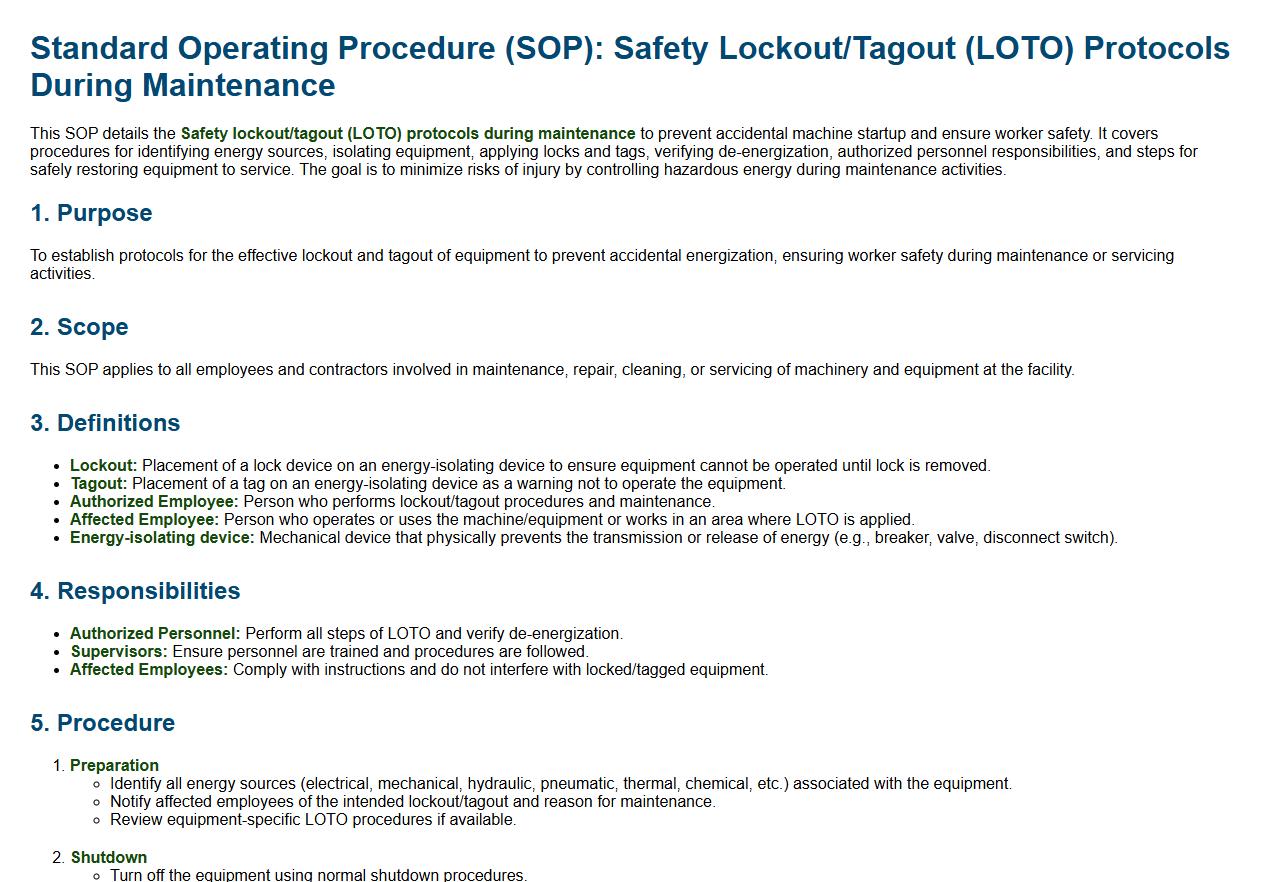Click the Scope paragraph about employees and contractors

pyautogui.click(x=552, y=370)
